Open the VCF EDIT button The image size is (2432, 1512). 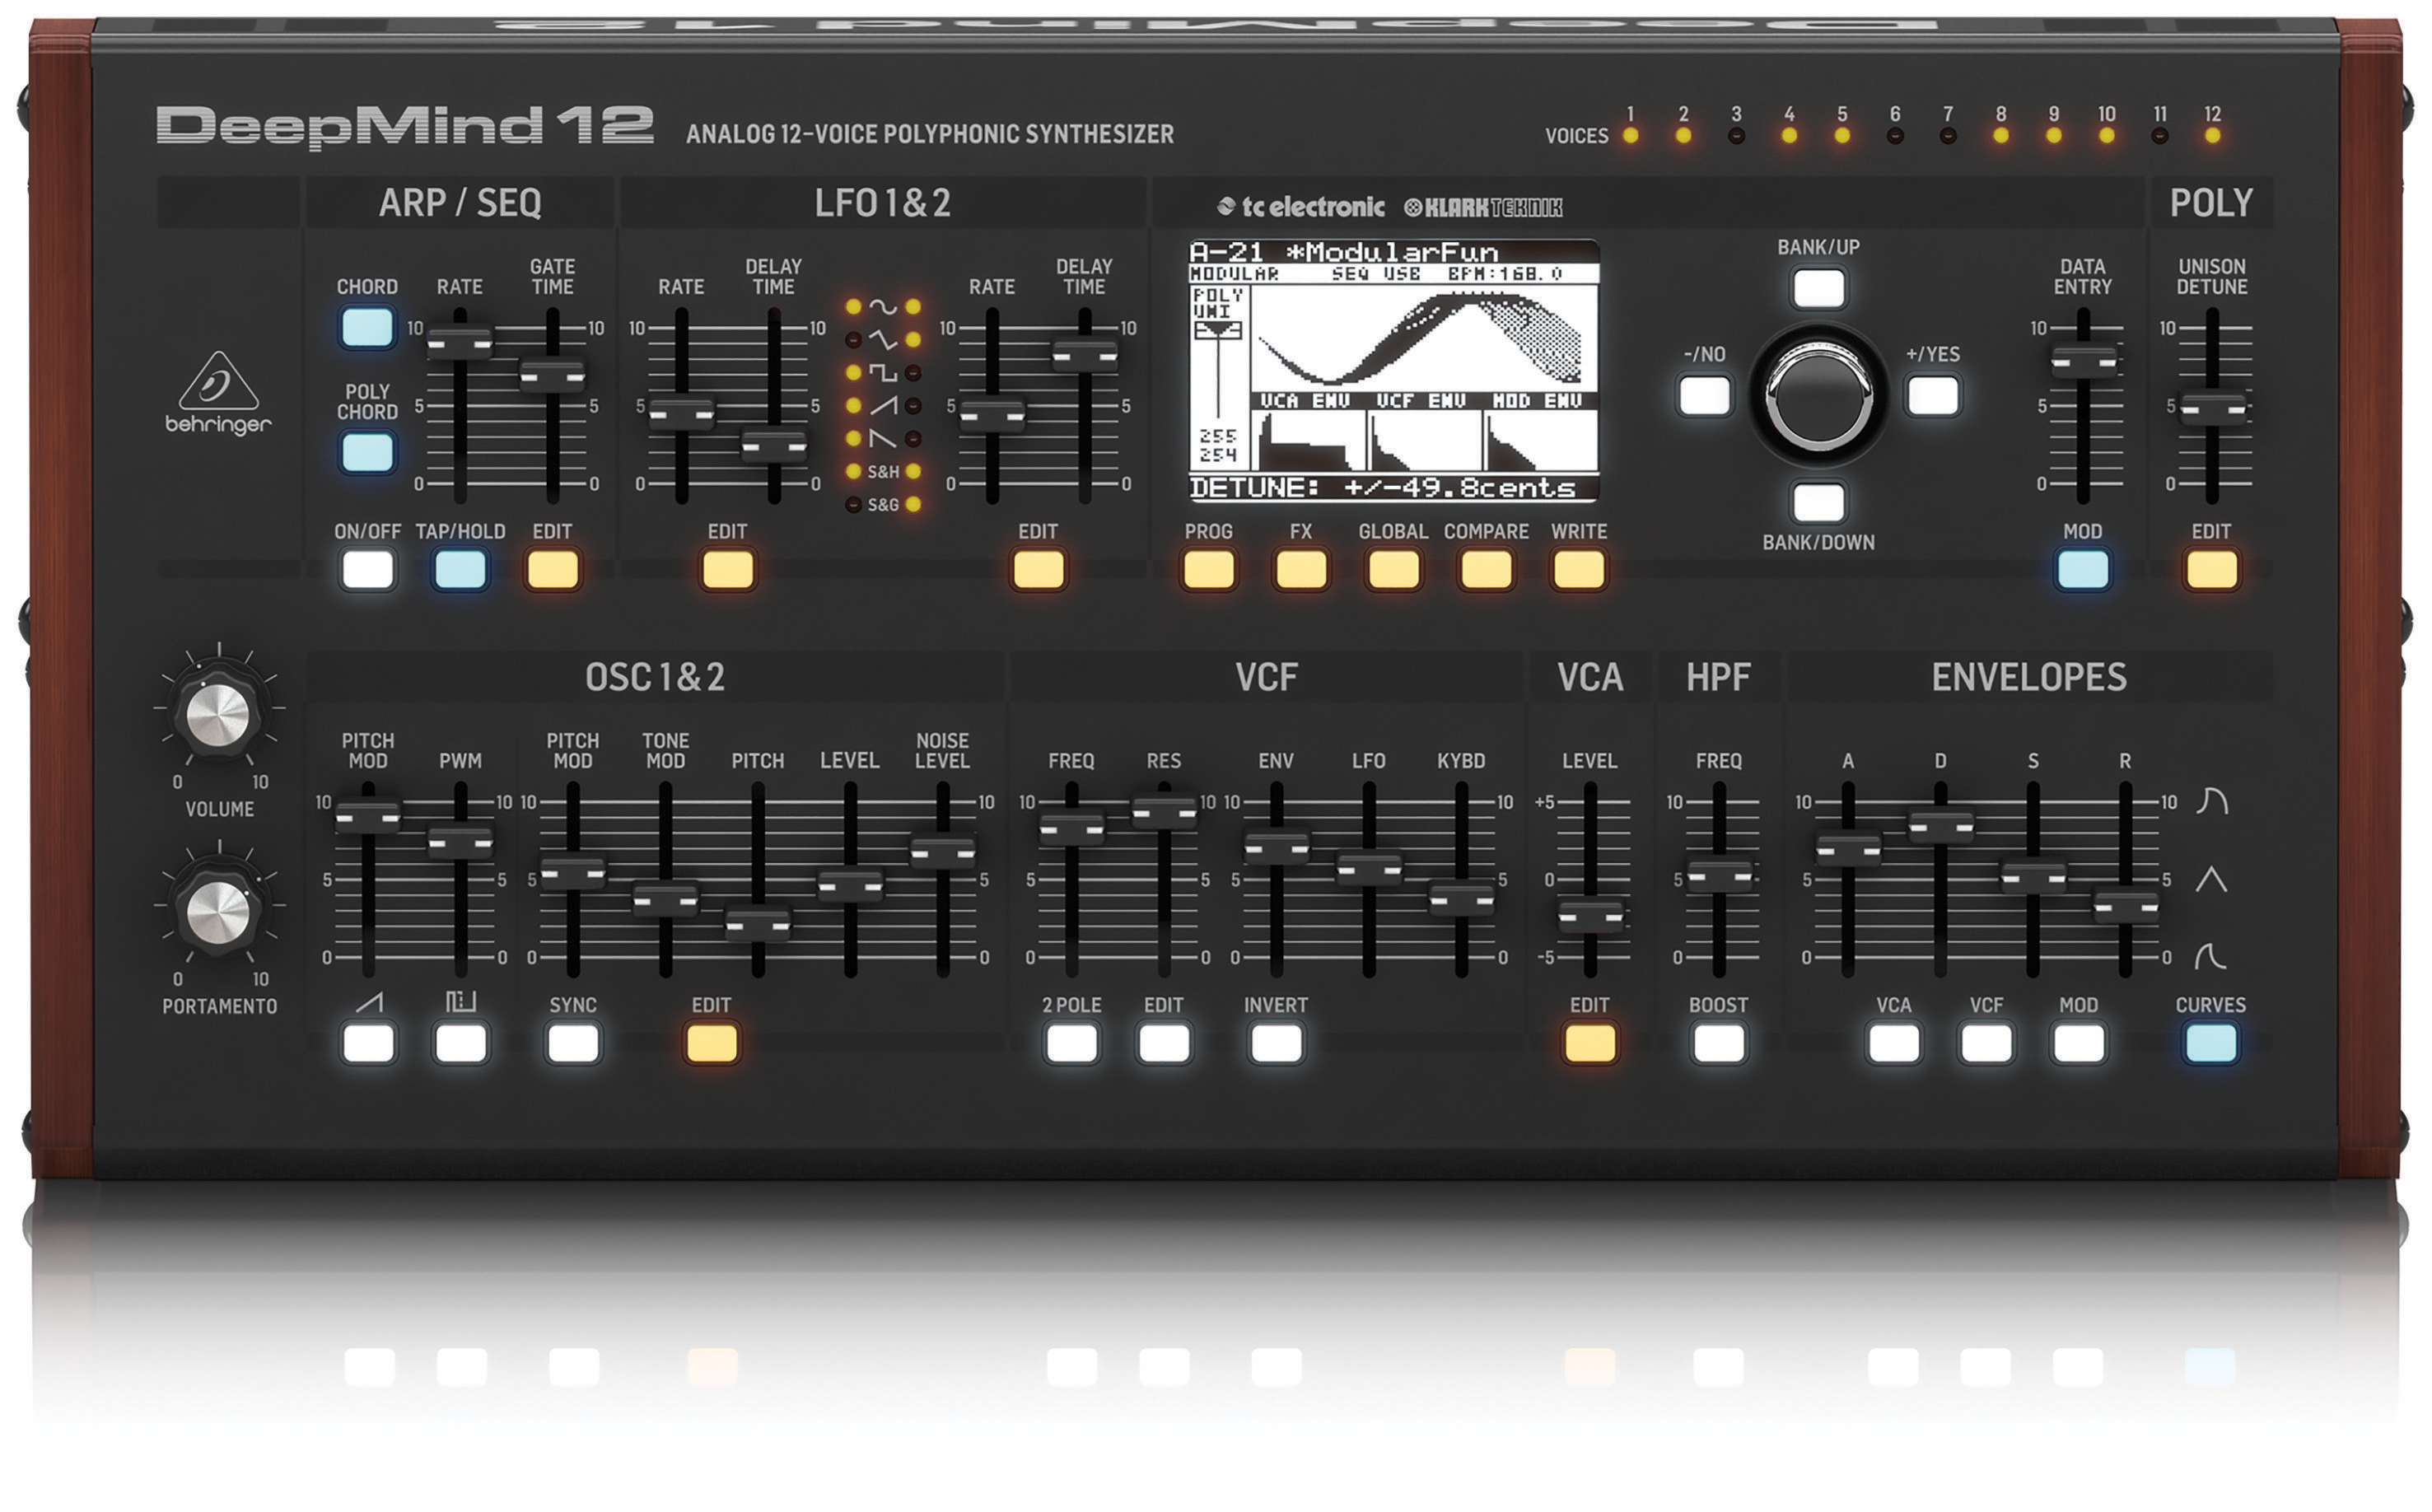[1164, 1043]
